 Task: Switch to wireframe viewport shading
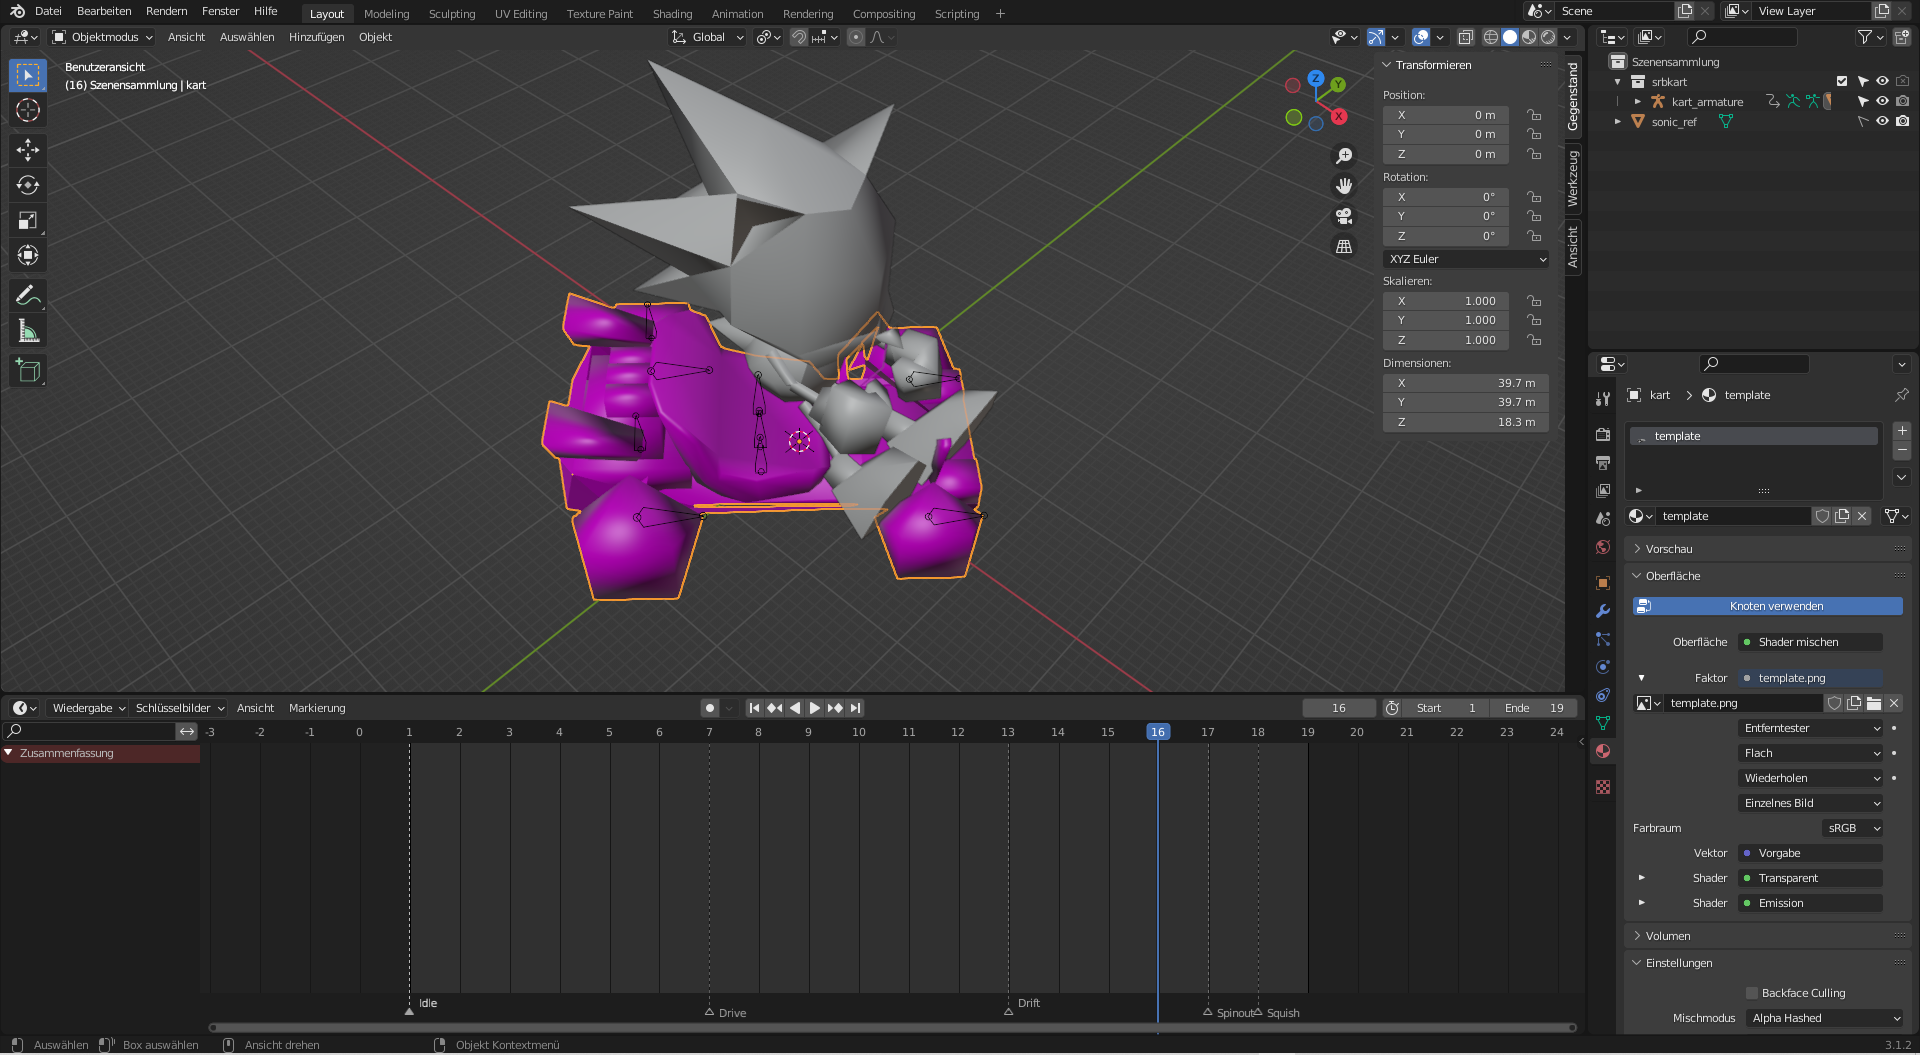pos(1491,37)
